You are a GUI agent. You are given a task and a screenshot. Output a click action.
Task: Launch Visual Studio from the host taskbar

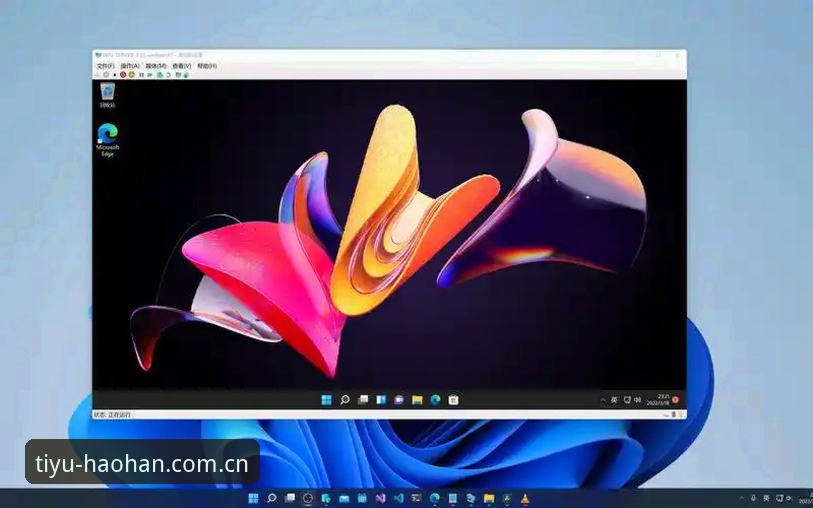point(381,498)
